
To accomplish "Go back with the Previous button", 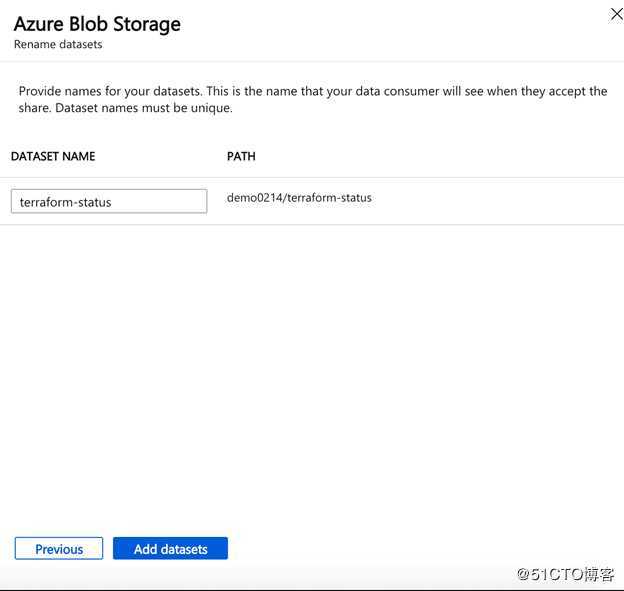I will (59, 548).
